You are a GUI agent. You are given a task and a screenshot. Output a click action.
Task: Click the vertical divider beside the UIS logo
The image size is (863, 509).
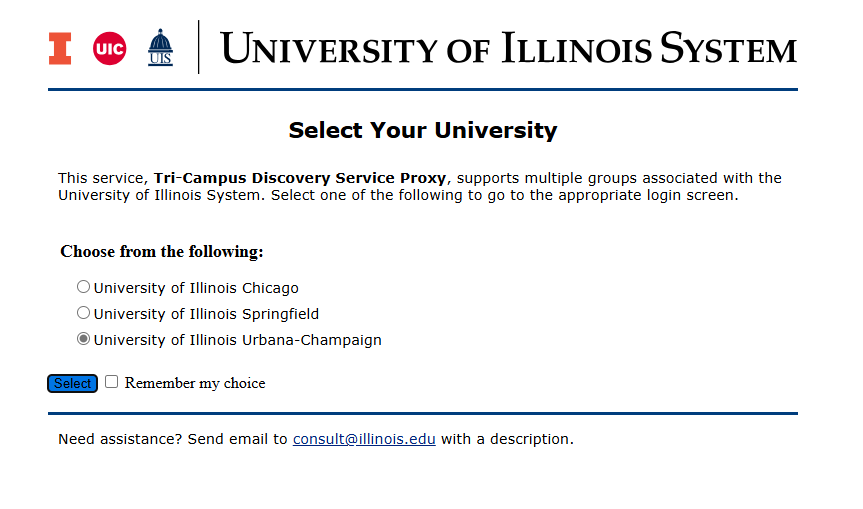[199, 47]
